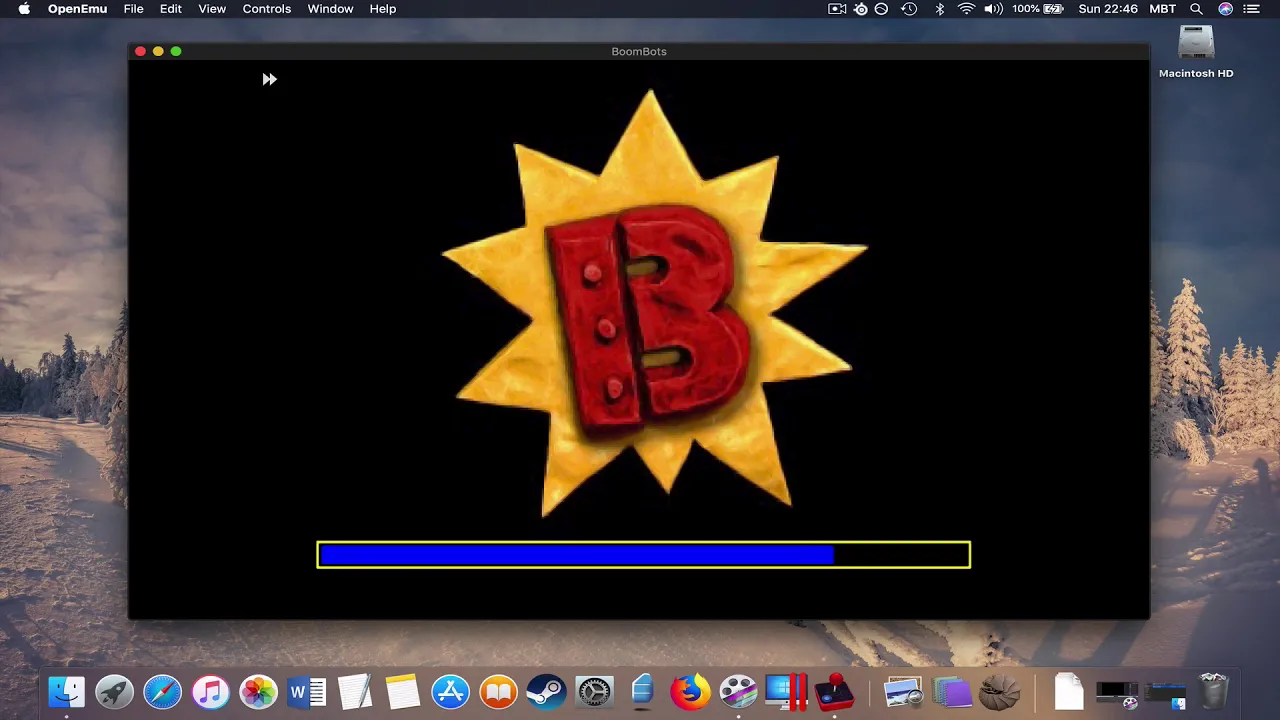Click the first minimized window thumbnail in Dock

pyautogui.click(x=1117, y=693)
